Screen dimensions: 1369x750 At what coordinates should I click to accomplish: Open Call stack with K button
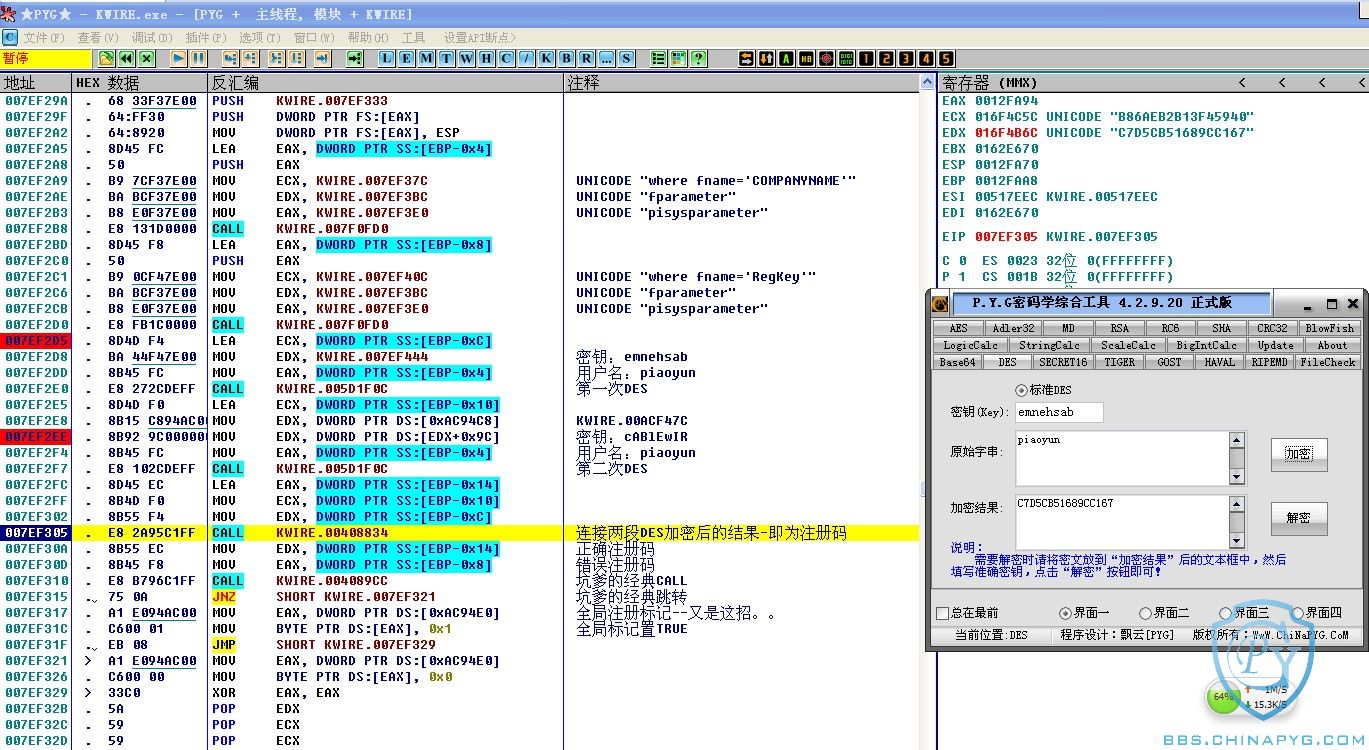tap(547, 58)
